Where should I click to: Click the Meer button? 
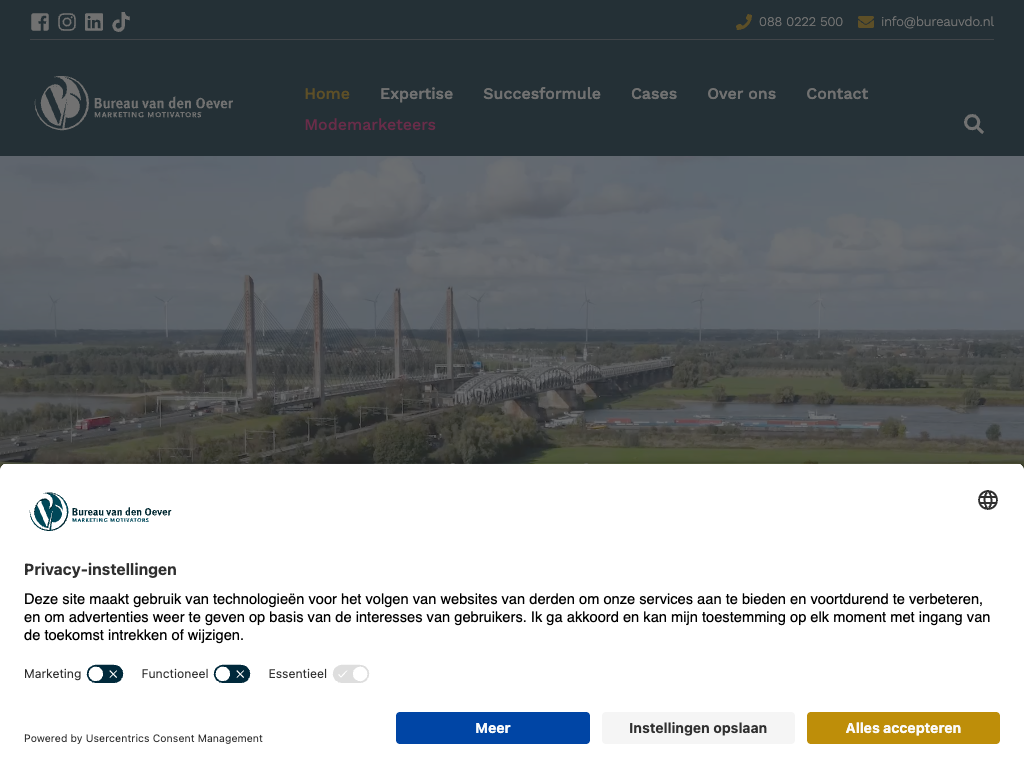tap(493, 728)
